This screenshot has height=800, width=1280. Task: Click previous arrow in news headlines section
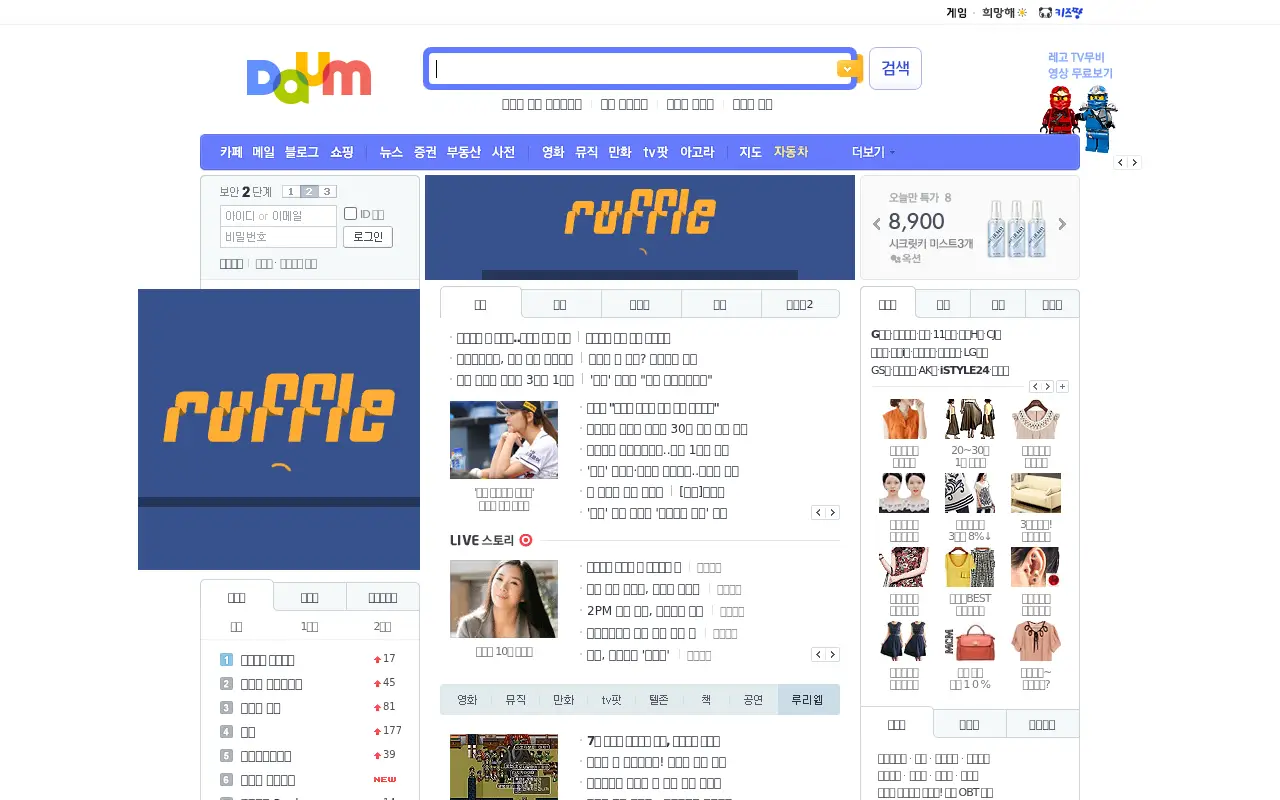click(818, 513)
